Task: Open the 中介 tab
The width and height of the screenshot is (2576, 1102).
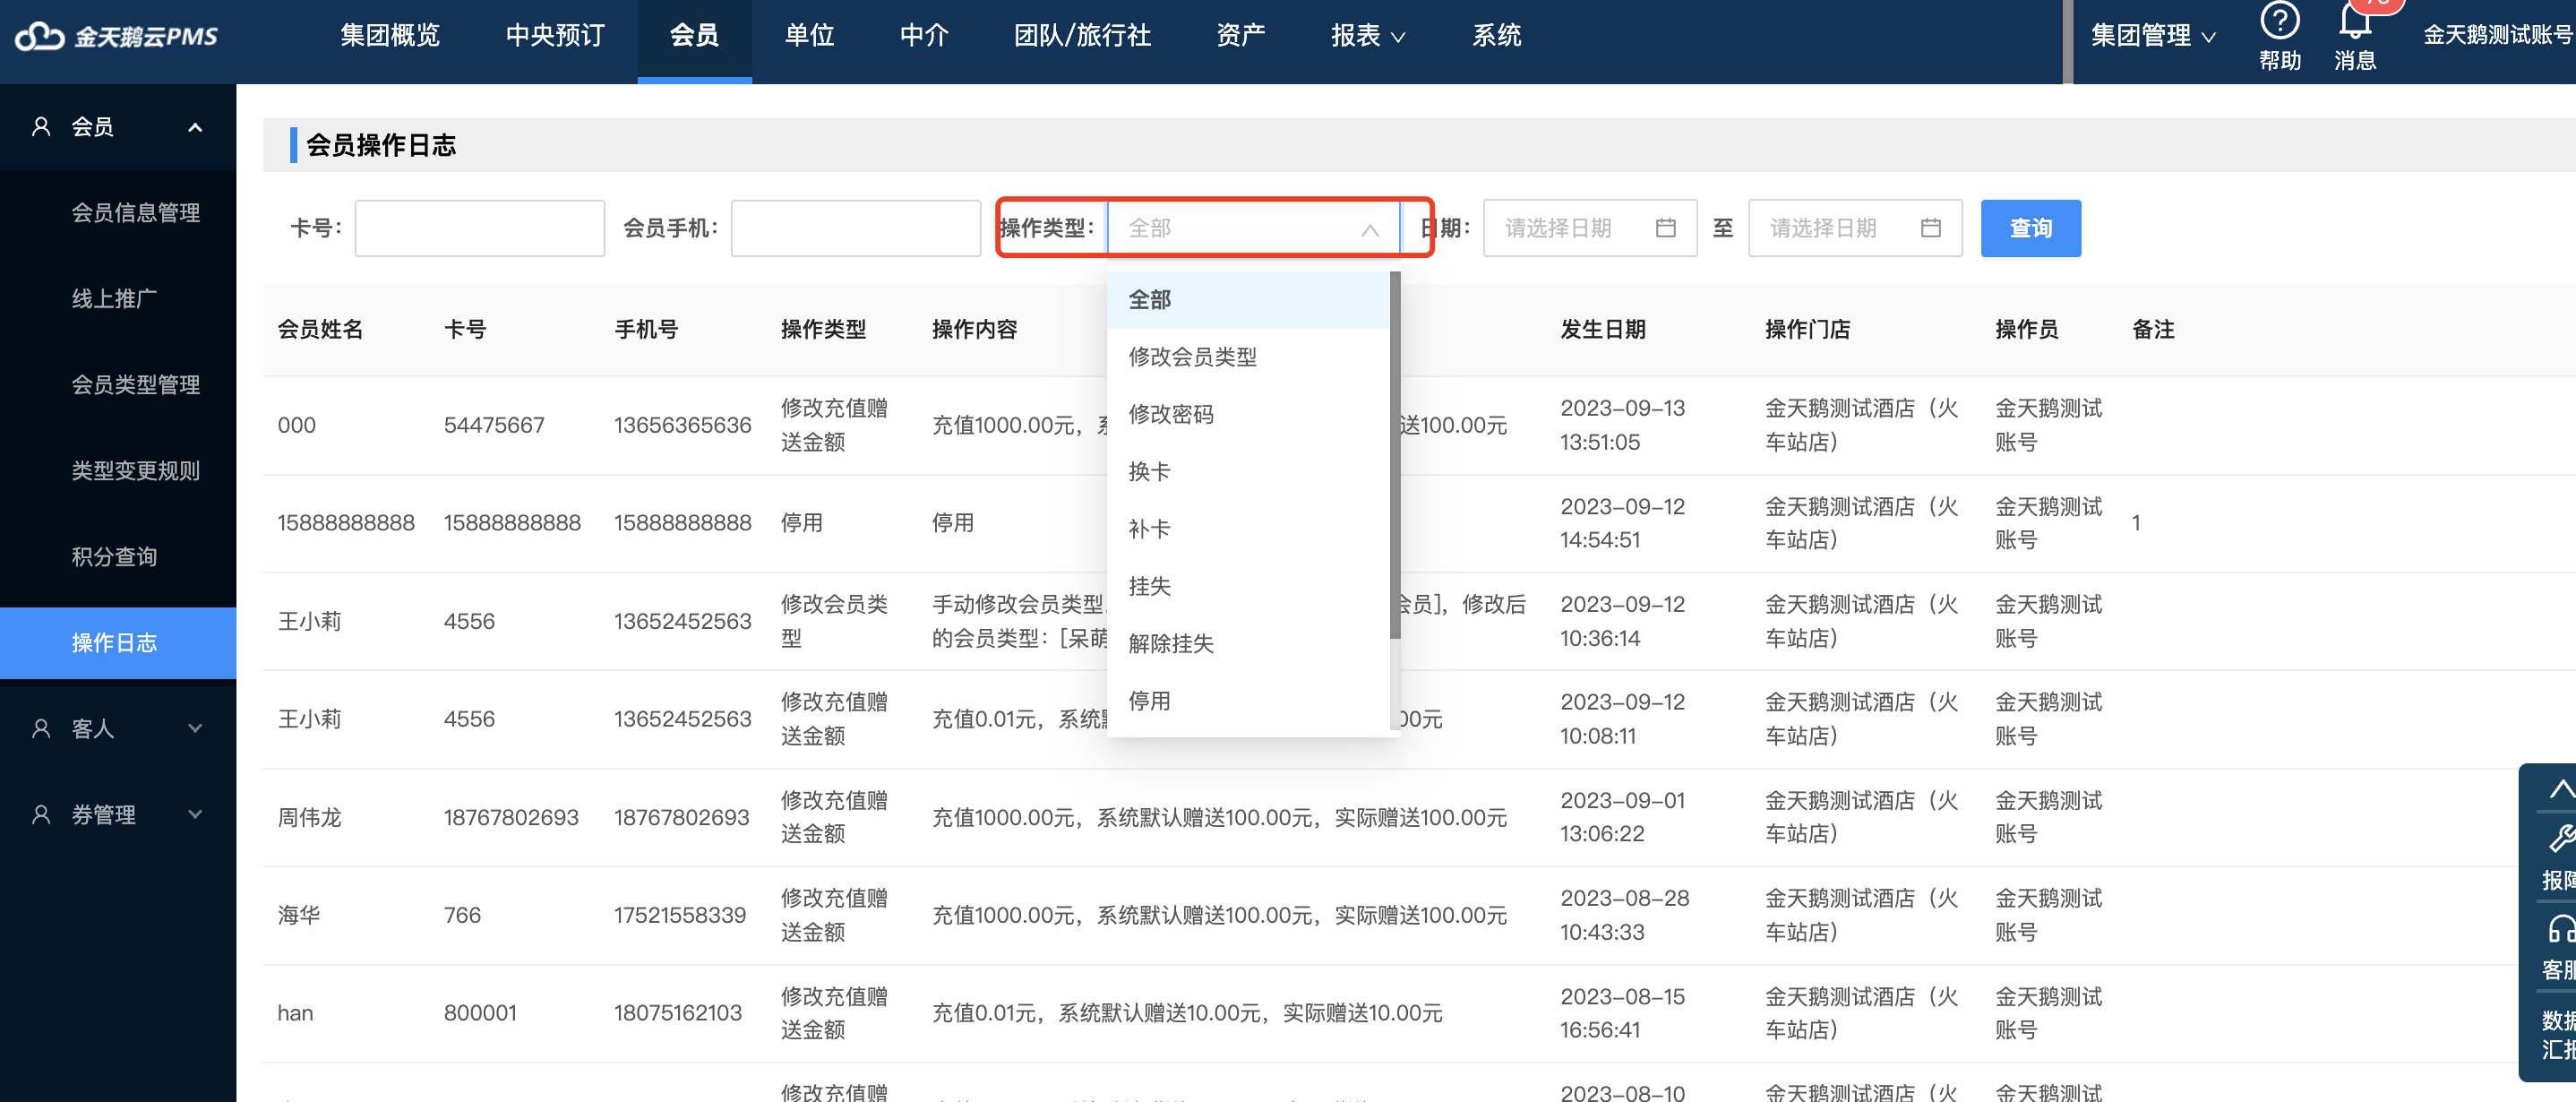Action: click(924, 37)
